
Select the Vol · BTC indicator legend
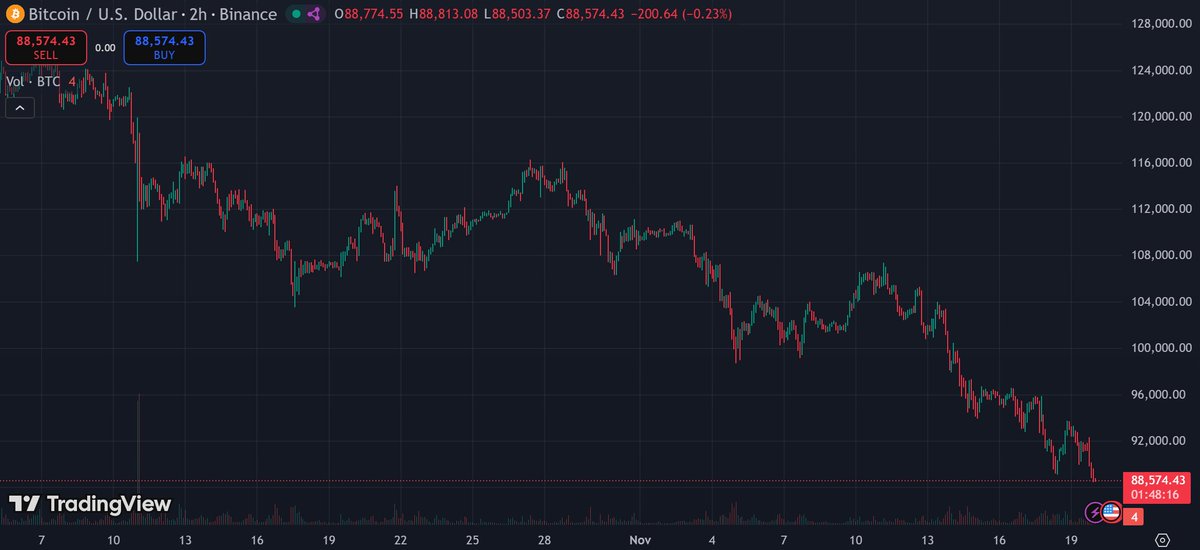tap(33, 81)
